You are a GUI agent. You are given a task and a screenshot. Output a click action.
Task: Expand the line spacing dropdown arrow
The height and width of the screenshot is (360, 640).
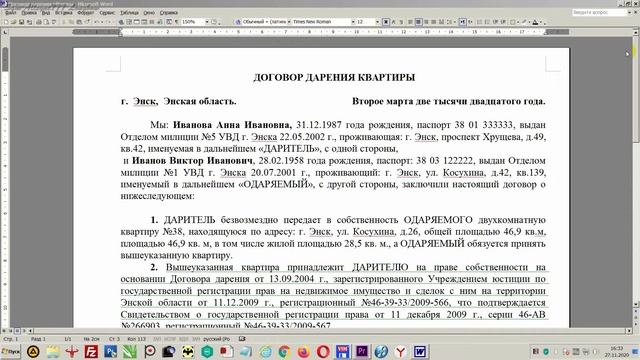[454, 22]
